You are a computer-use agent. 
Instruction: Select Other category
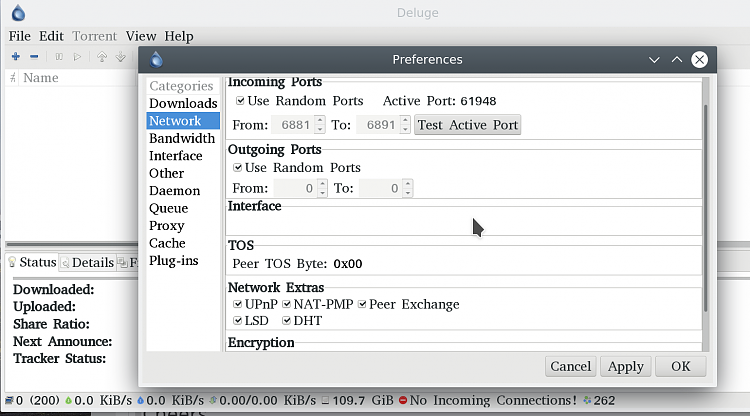[183, 173]
